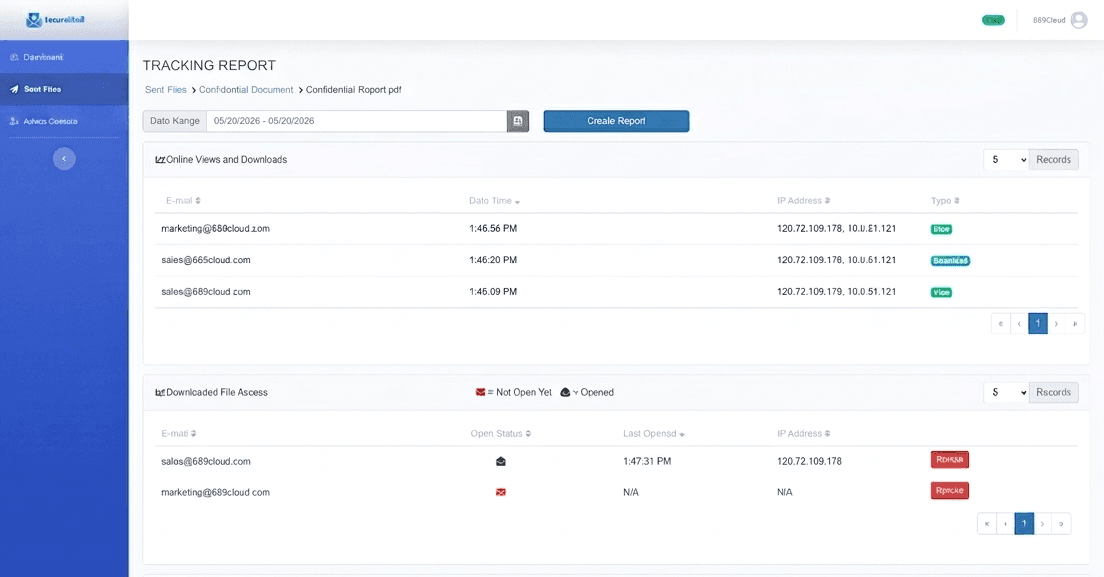Go to Sent Files breadcrumb link

tap(165, 90)
